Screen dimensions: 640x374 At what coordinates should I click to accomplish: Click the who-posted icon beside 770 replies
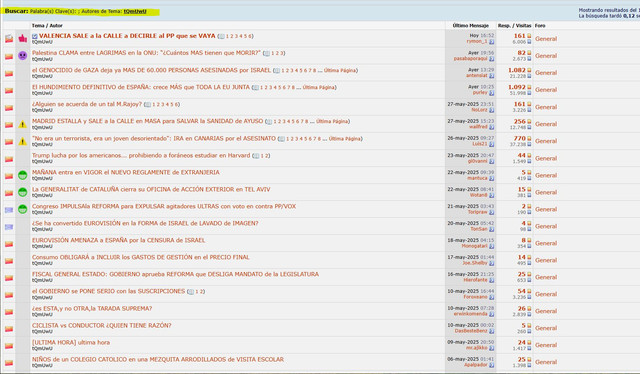click(529, 138)
